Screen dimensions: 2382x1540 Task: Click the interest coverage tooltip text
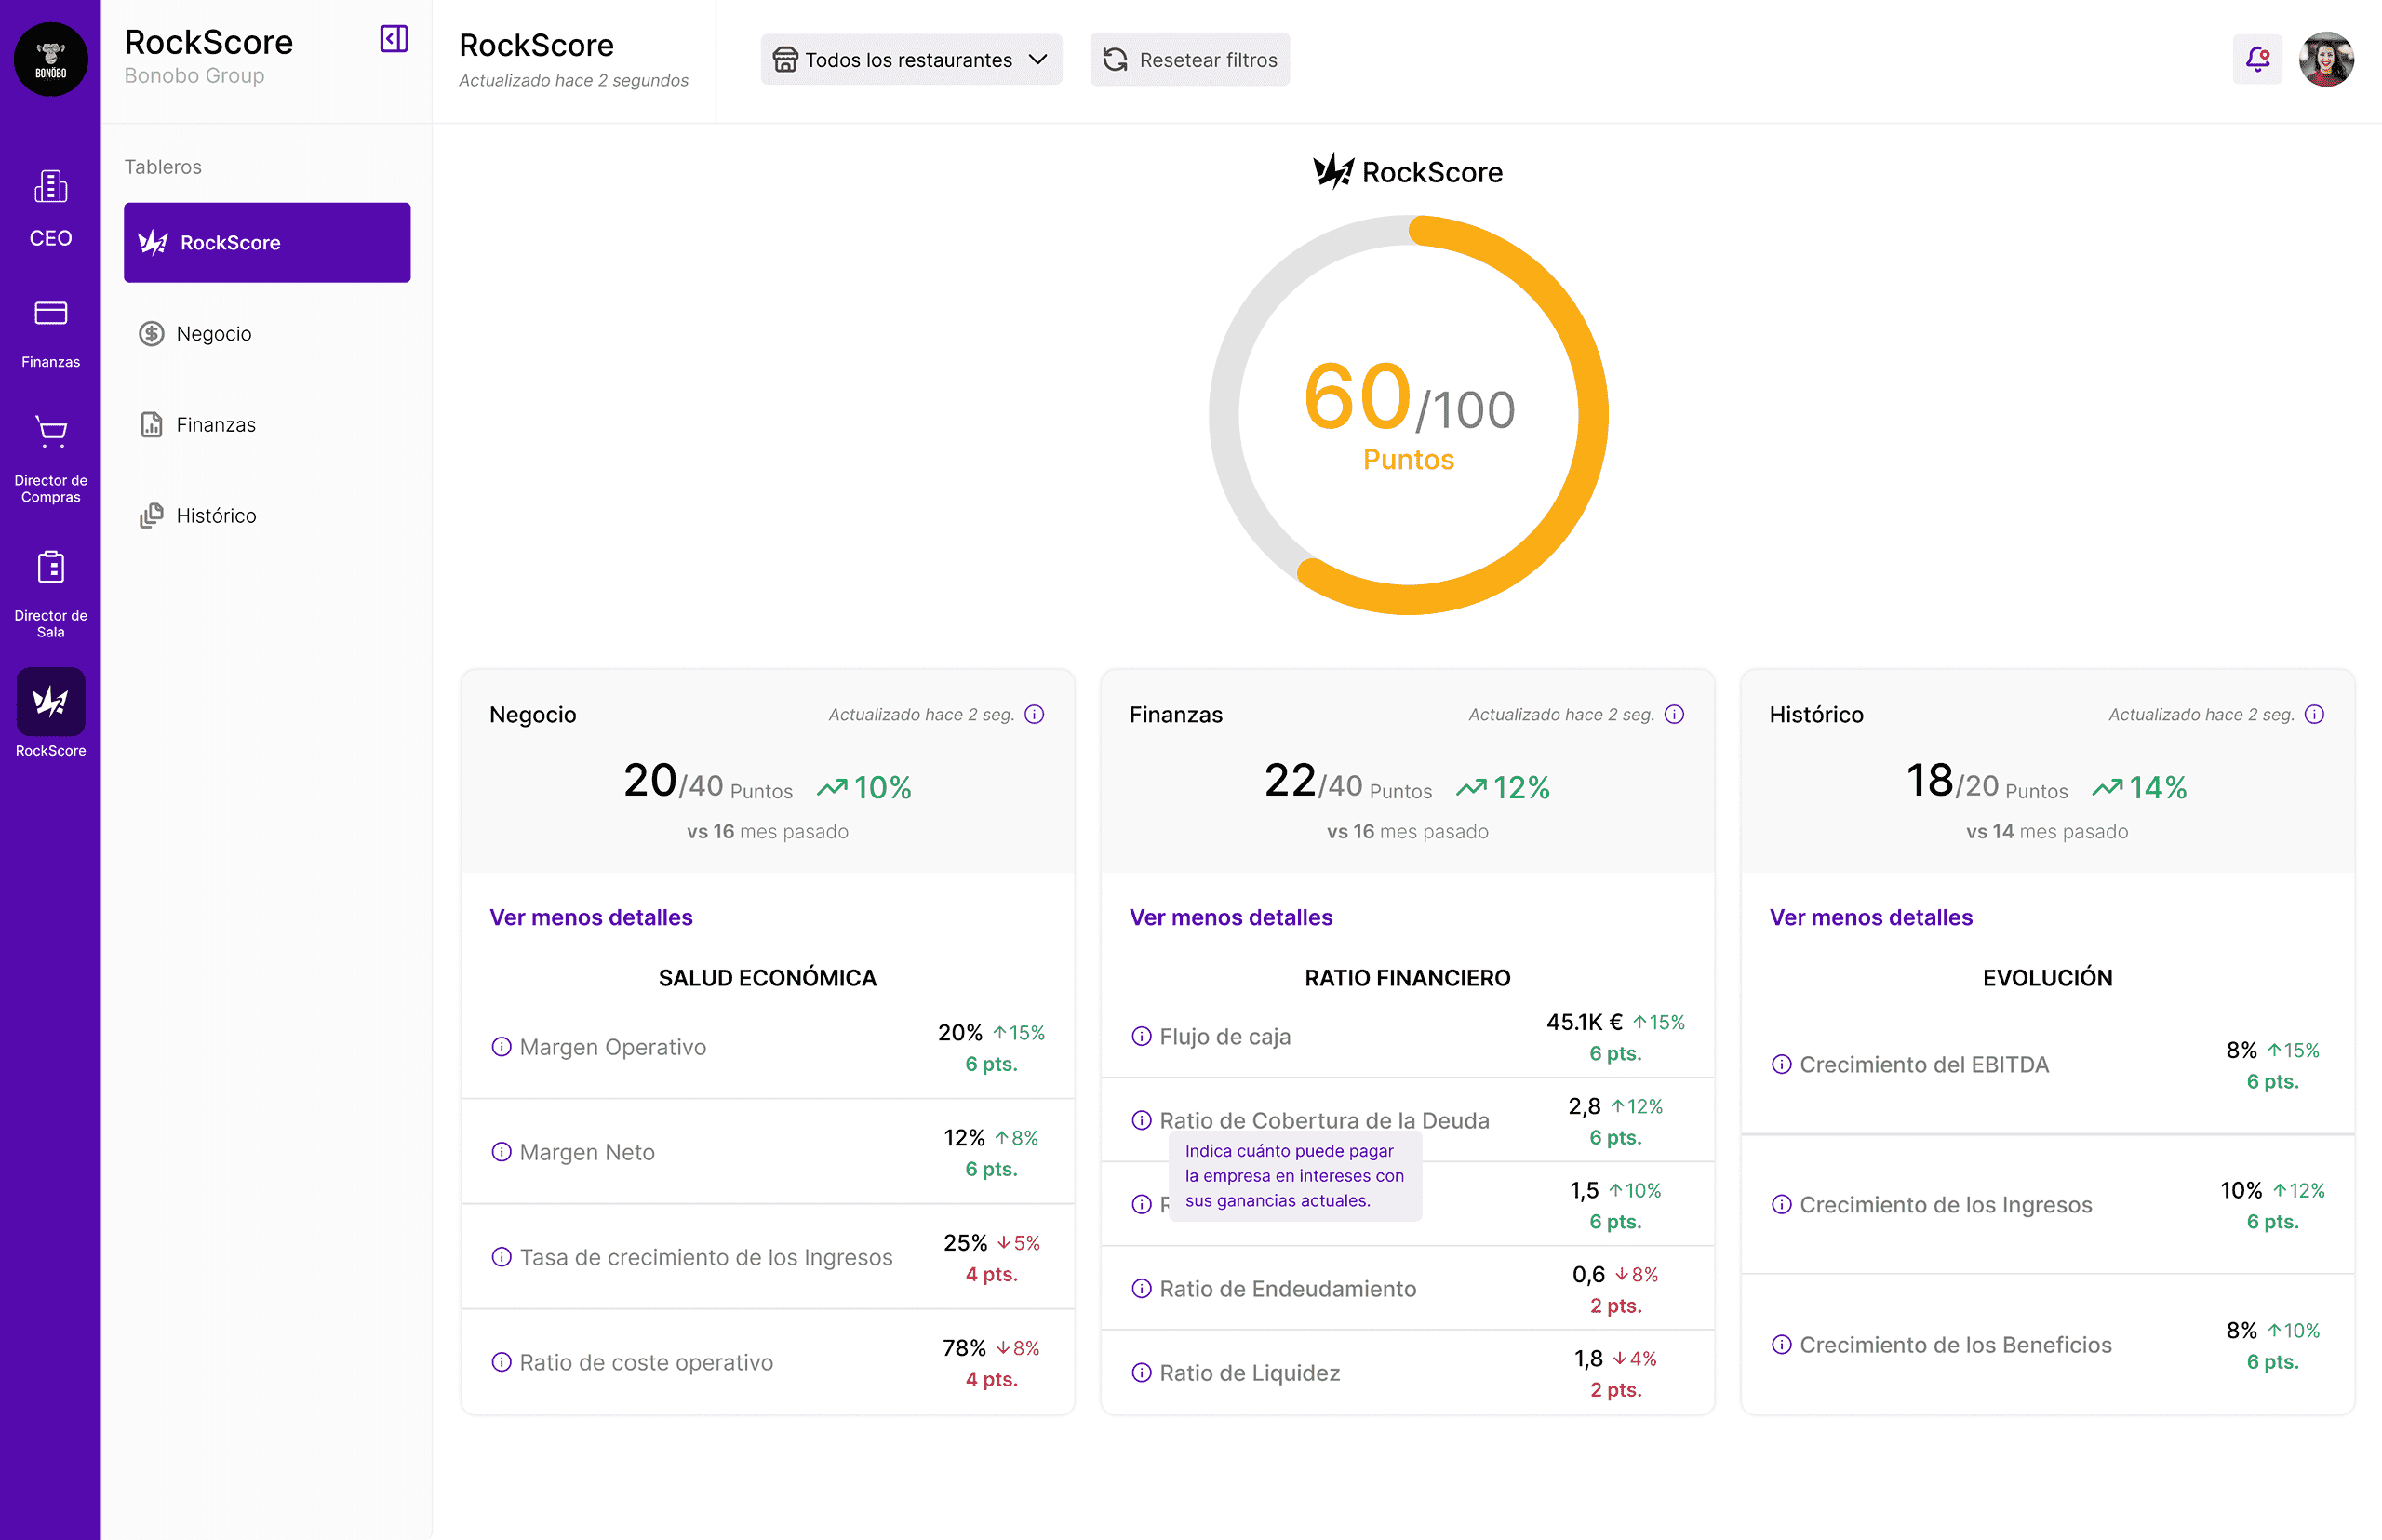(x=1294, y=1175)
